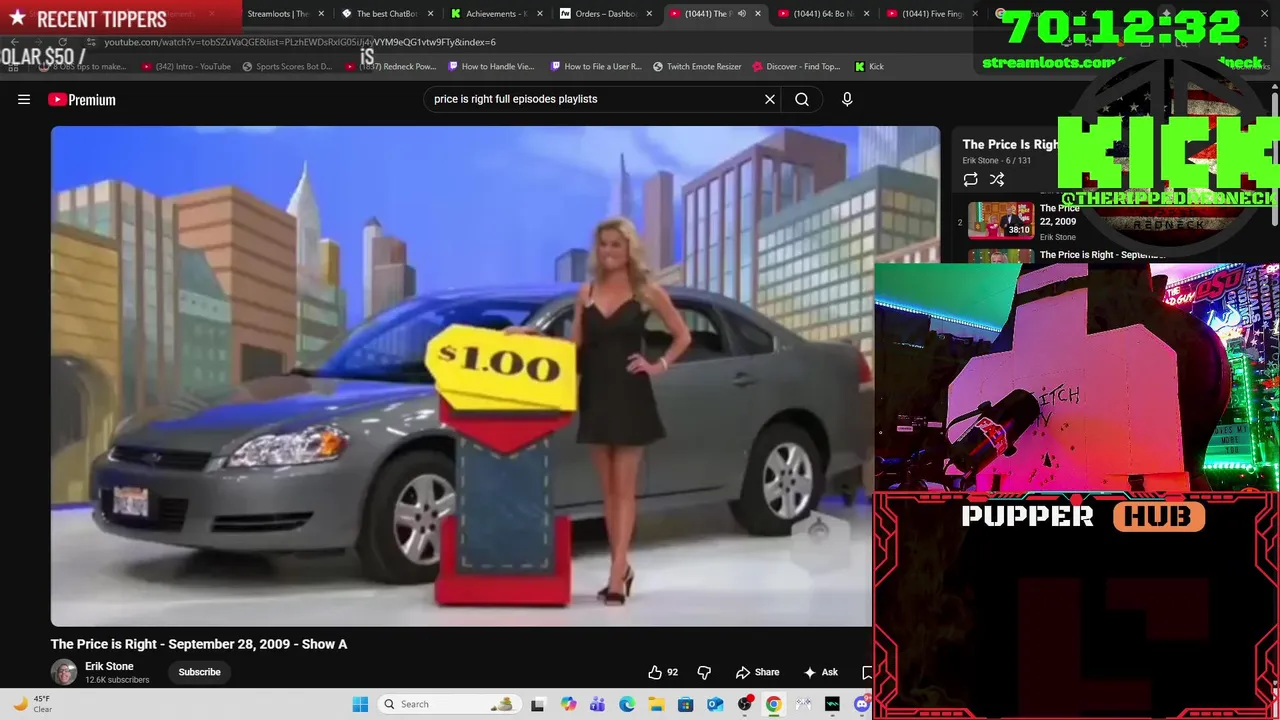Subscribe to Erik Stone's channel
This screenshot has width=1280, height=720.
[199, 672]
